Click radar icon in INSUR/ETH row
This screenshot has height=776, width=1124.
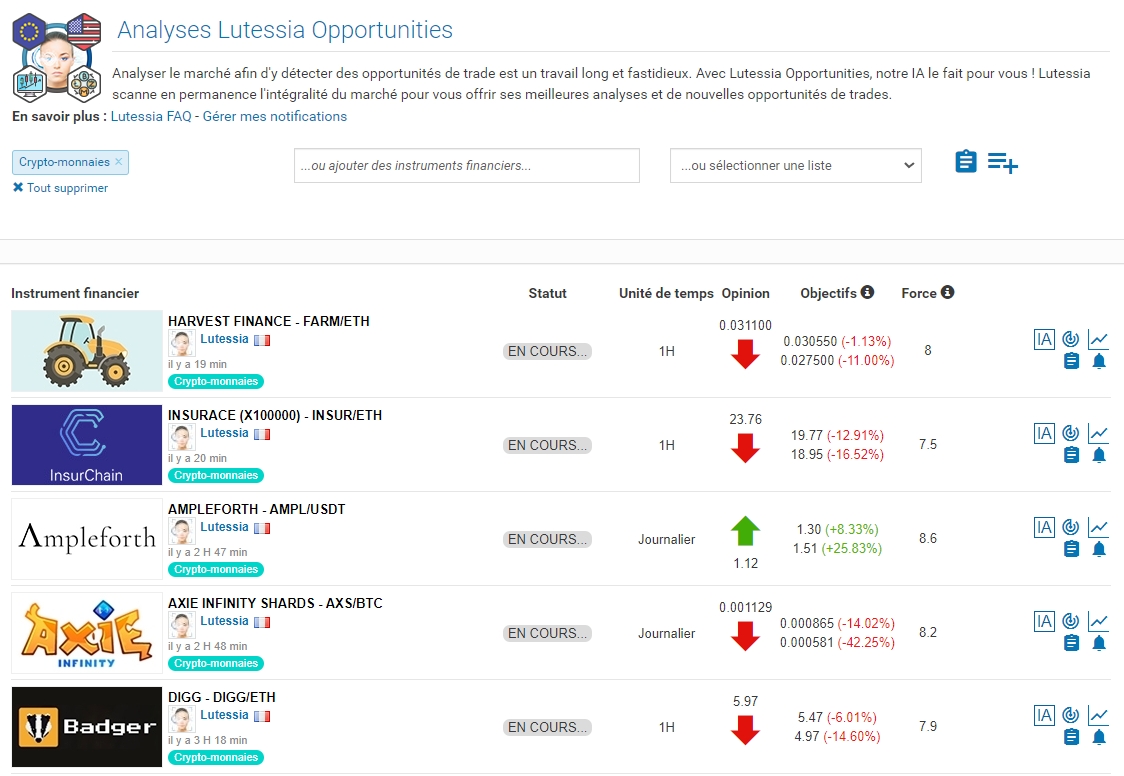pos(1071,433)
